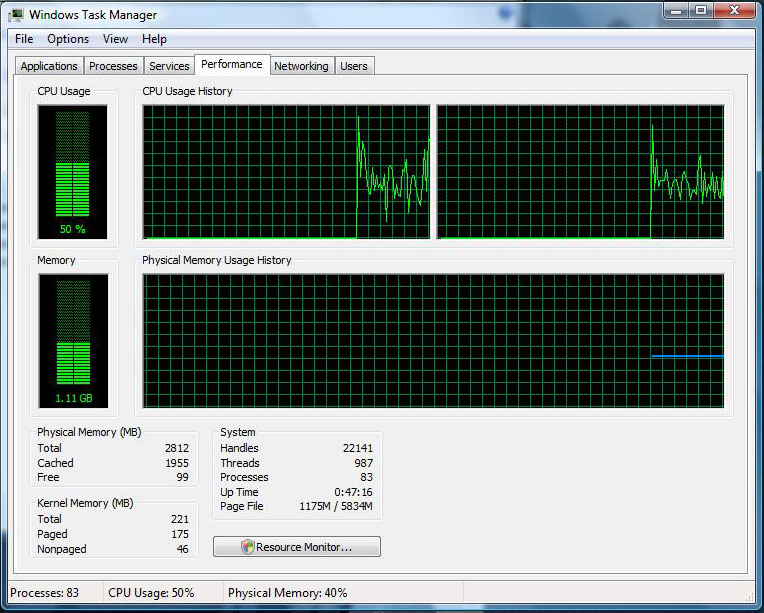Open the Help menu
The width and height of the screenshot is (764, 613).
click(x=154, y=39)
